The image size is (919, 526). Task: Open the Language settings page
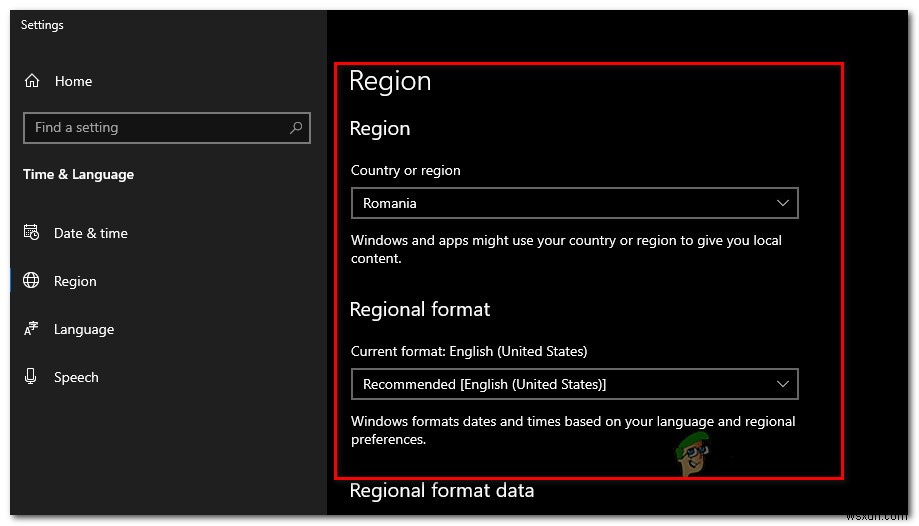[84, 329]
